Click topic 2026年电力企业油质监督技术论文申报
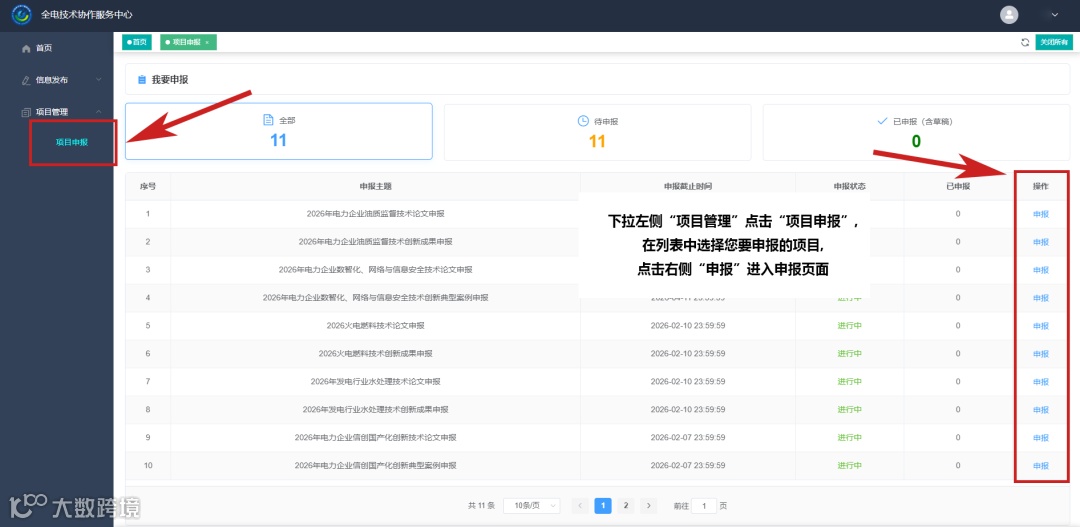 (375, 214)
